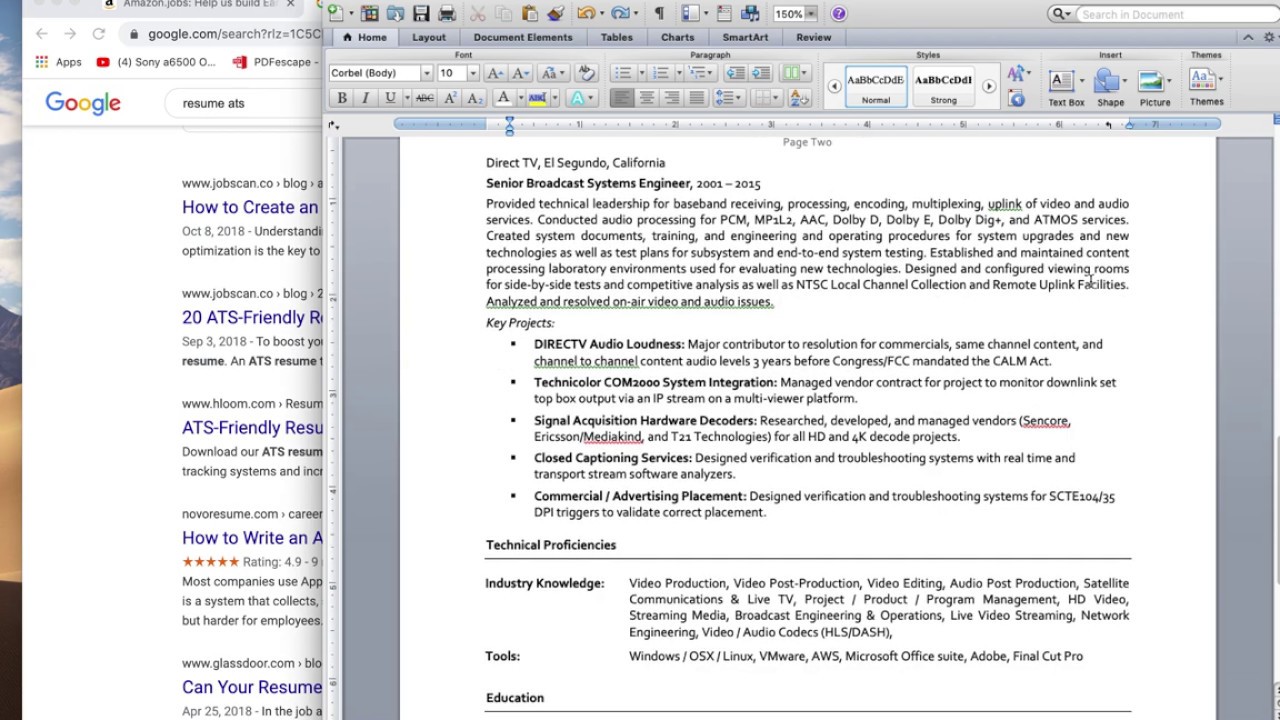Viewport: 1280px width, 720px height.
Task: Toggle Strikethrough formatting
Action: click(x=425, y=98)
